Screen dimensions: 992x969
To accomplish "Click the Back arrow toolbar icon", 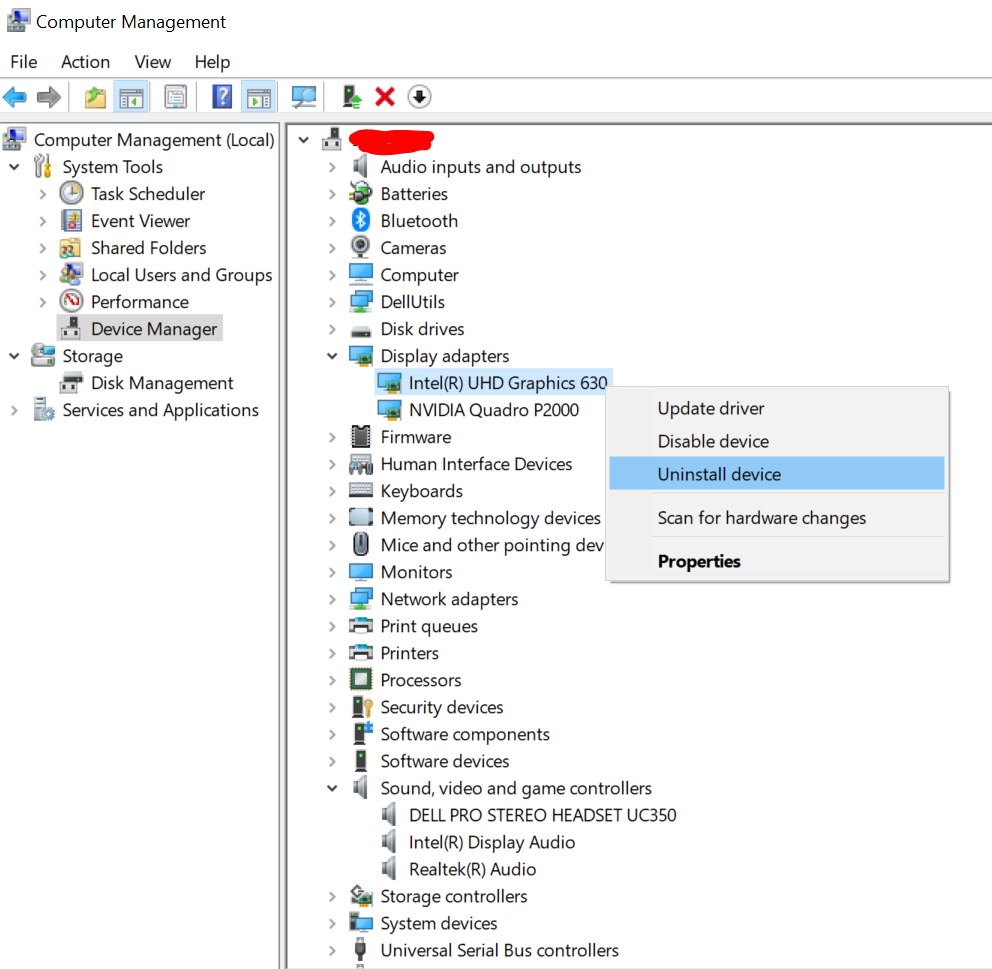I will coord(15,97).
